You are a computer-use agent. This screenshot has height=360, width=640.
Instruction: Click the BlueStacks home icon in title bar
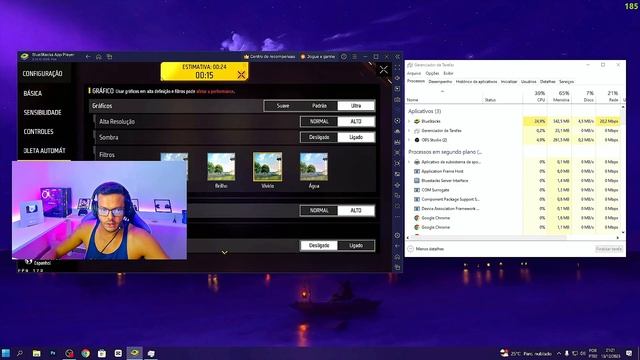pos(98,57)
